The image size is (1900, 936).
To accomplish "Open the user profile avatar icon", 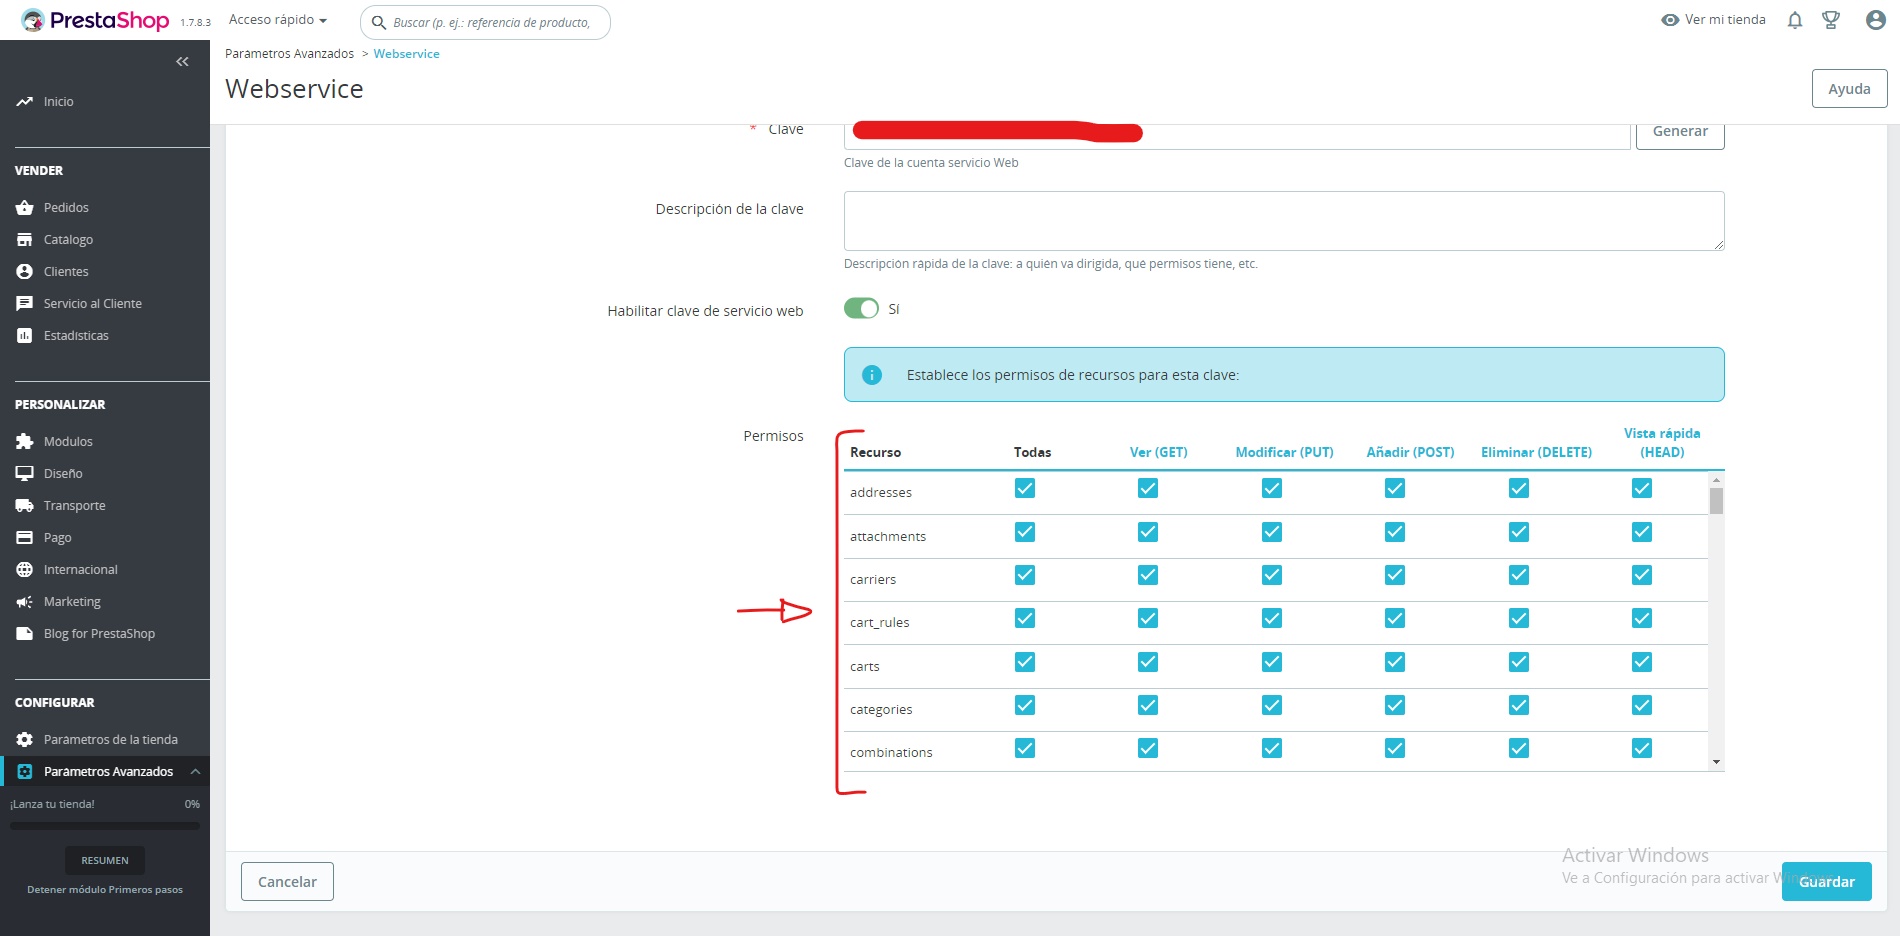I will (x=1875, y=20).
